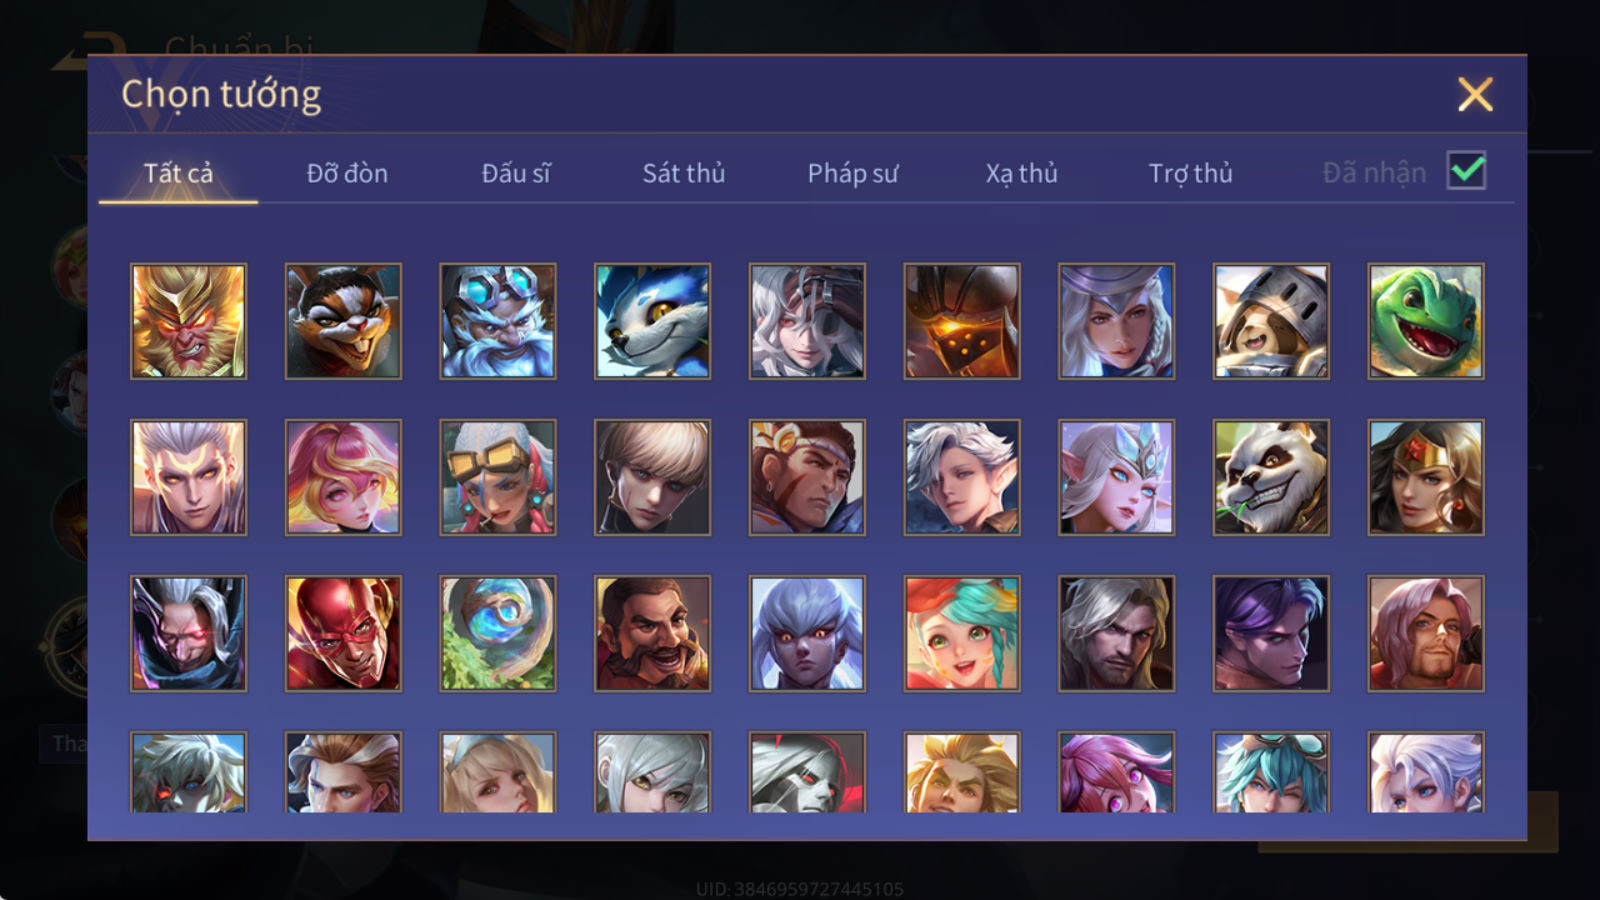This screenshot has height=900, width=1600.
Task: Show the Xạ thủ hero category
Action: click(x=1021, y=173)
